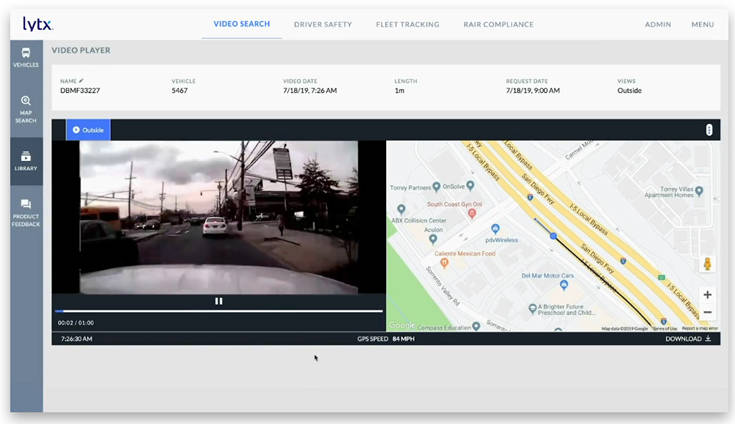
Task: Open the Menu in top right
Action: [702, 24]
